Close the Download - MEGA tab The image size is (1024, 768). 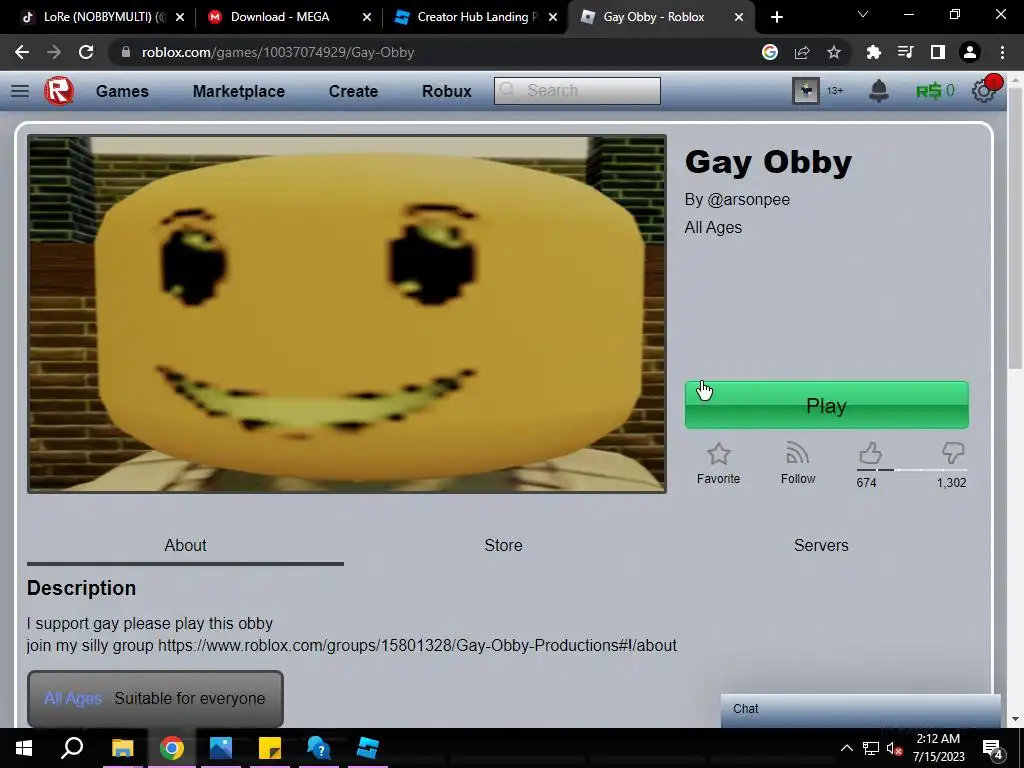point(367,17)
